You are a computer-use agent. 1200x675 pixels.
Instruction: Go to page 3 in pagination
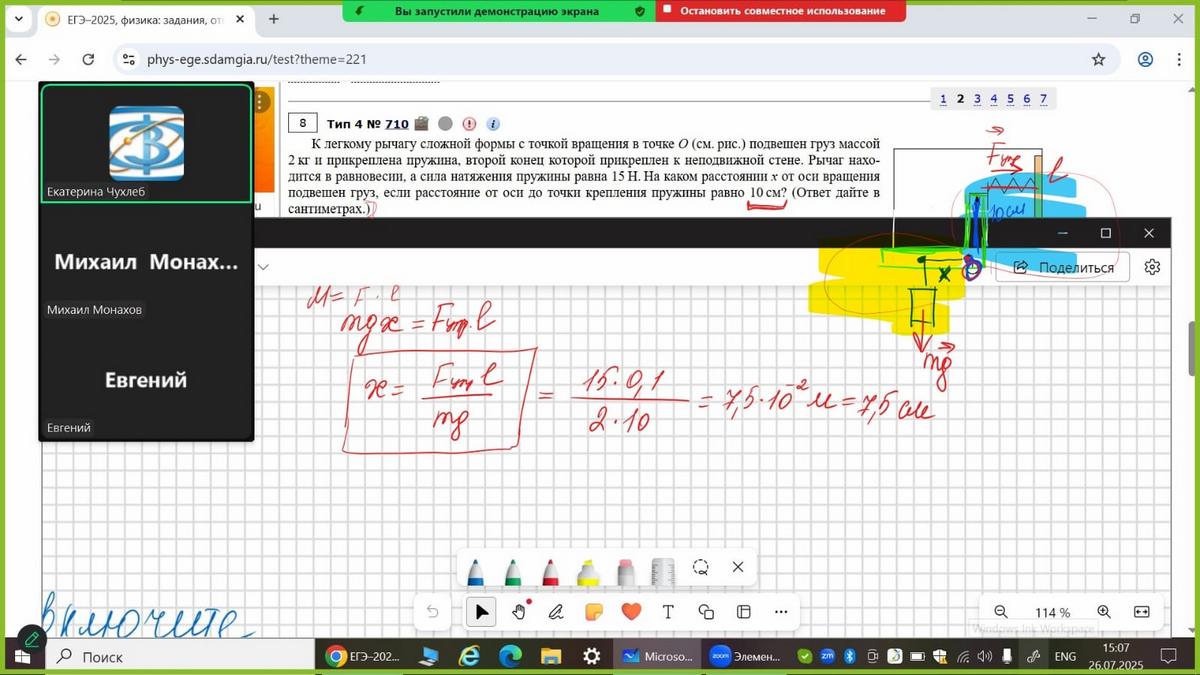click(x=977, y=98)
